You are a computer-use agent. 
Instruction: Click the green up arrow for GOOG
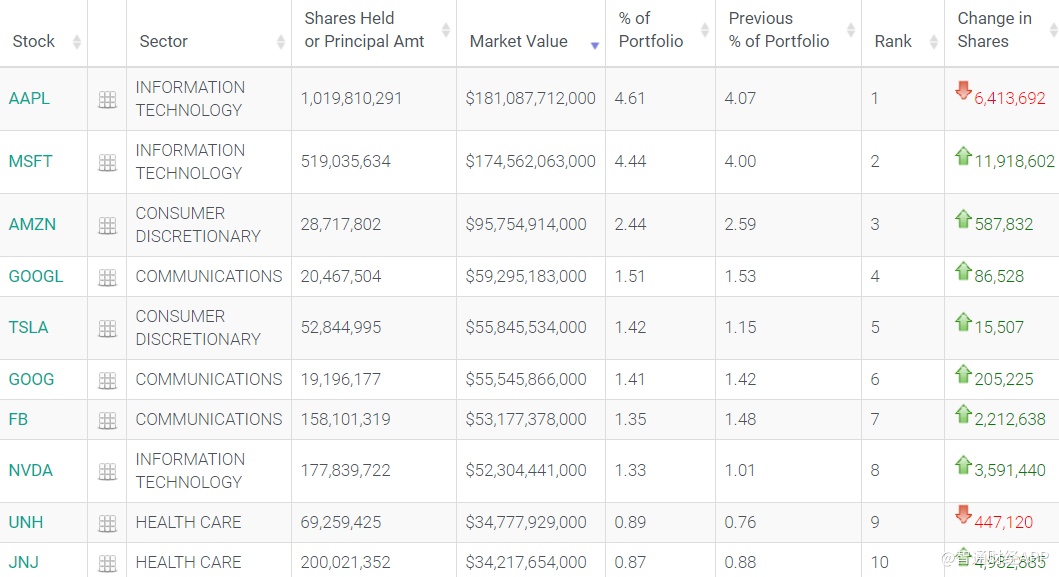(x=964, y=374)
